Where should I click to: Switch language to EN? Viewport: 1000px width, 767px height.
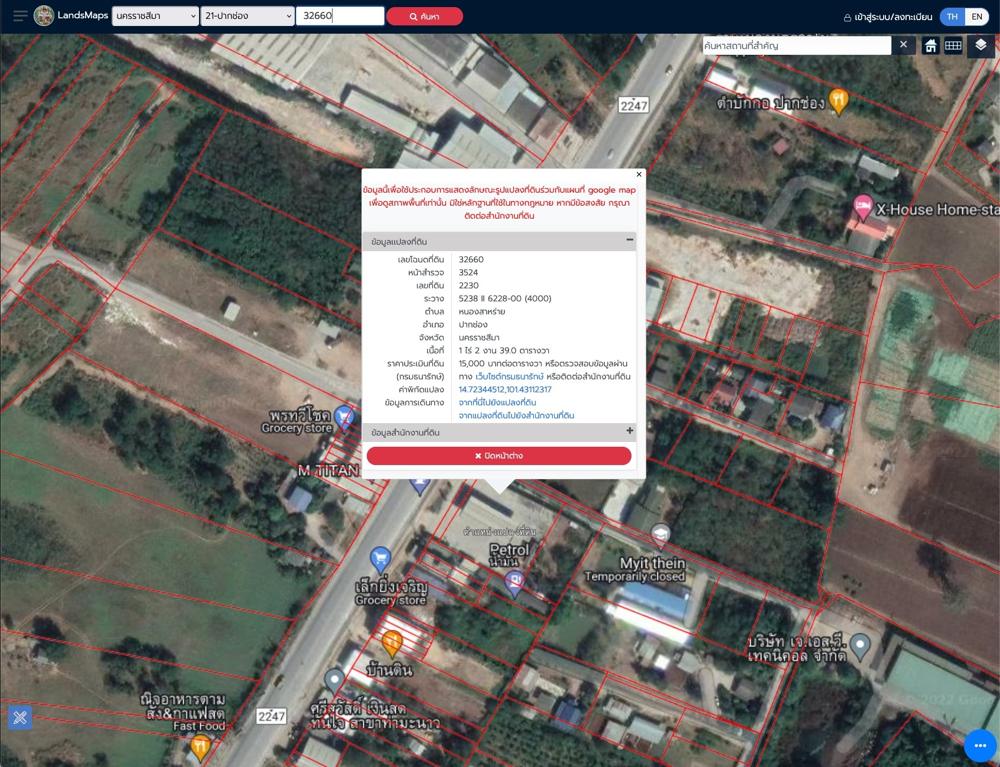point(976,17)
